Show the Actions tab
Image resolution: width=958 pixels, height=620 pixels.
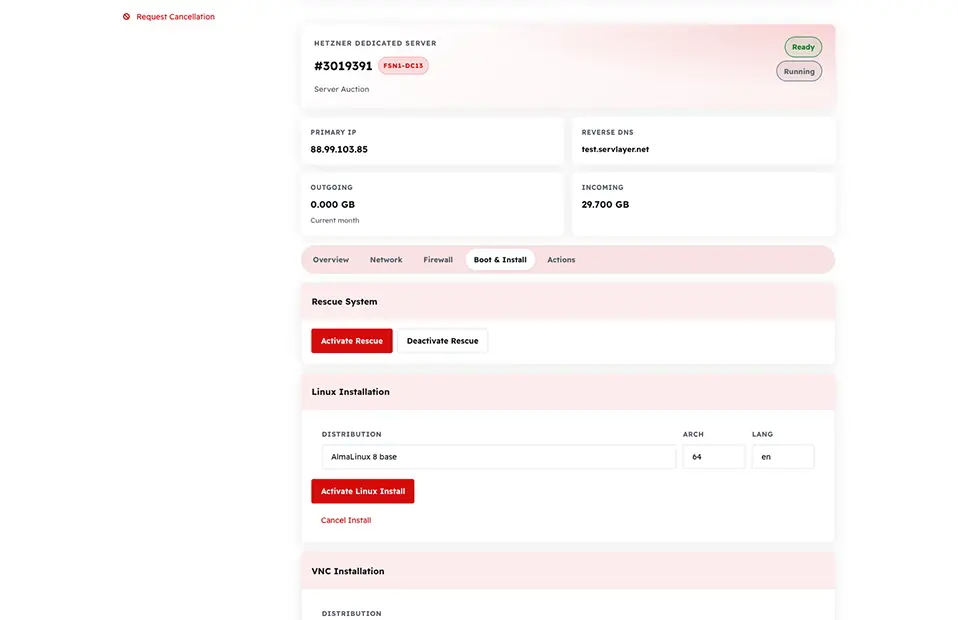click(x=561, y=260)
